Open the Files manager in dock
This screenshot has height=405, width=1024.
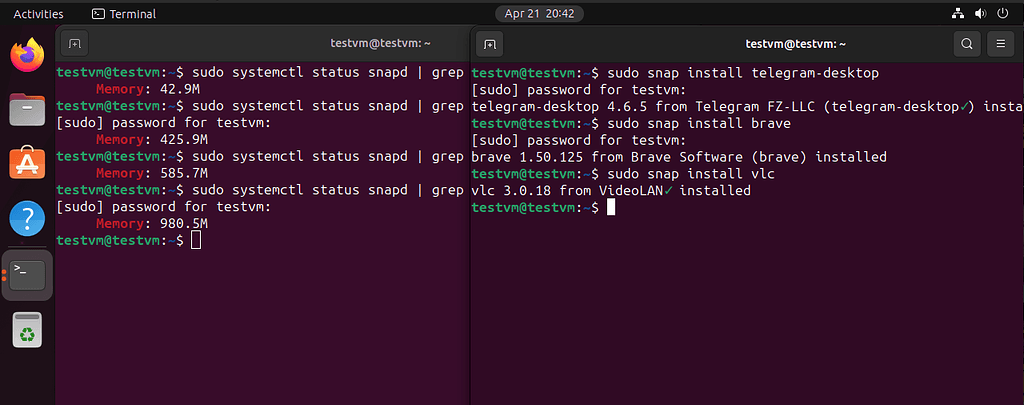tap(27, 109)
